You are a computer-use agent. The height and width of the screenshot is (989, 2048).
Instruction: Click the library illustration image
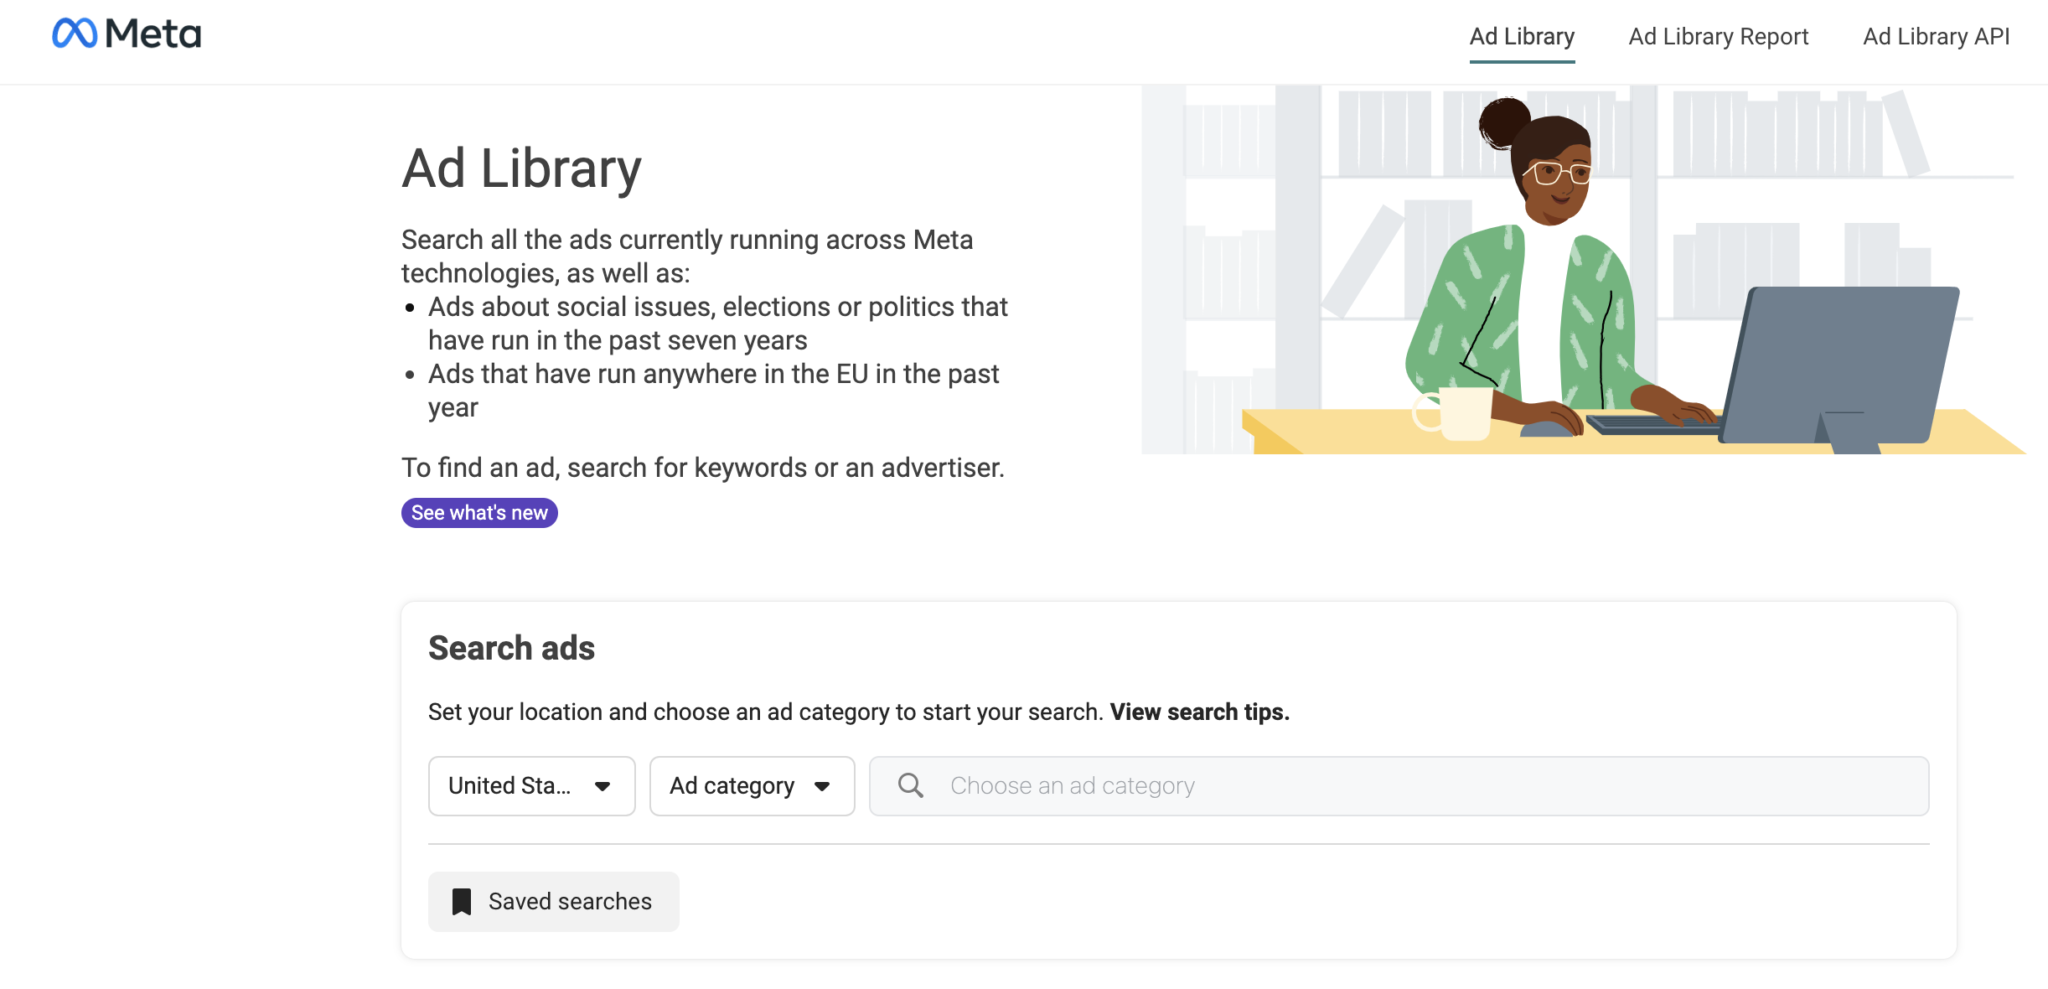coord(1594,270)
